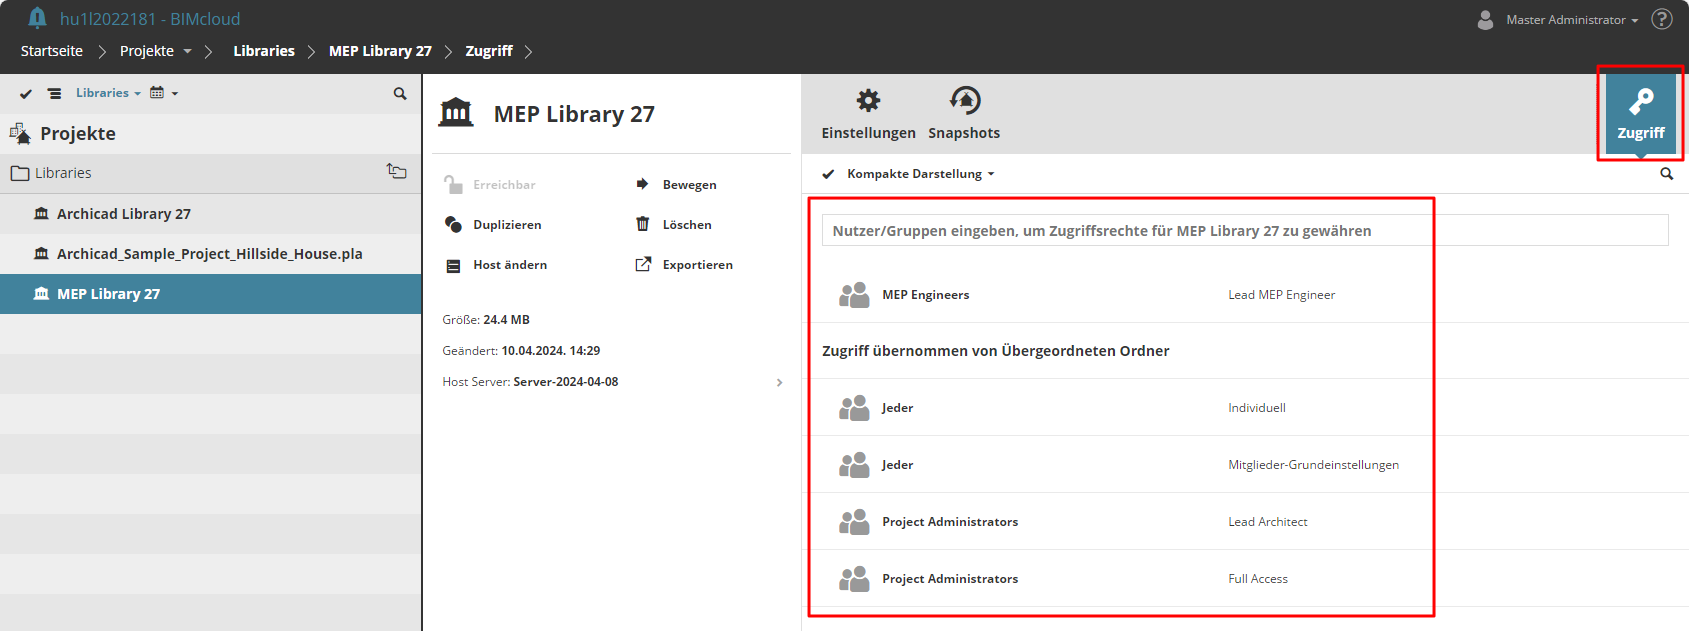Search in the left project list
Image resolution: width=1689 pixels, height=631 pixels.
coord(400,94)
